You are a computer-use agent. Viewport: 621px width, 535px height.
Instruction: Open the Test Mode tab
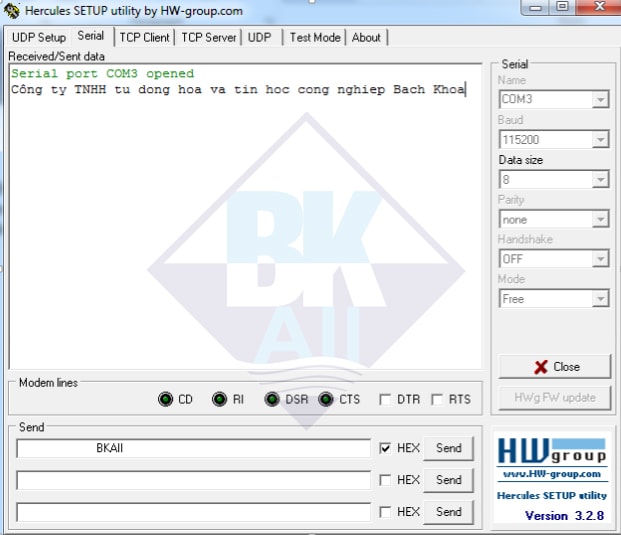[315, 38]
